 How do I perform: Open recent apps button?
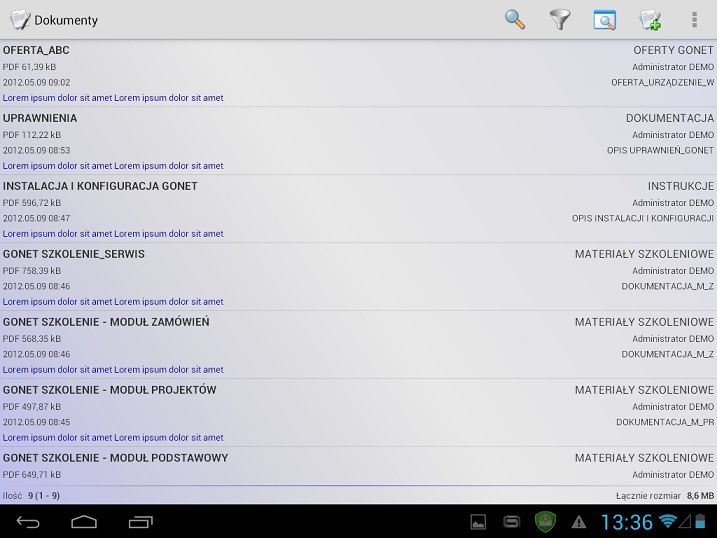point(140,522)
